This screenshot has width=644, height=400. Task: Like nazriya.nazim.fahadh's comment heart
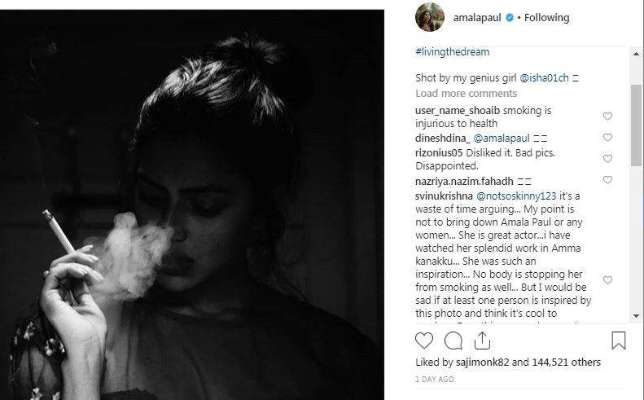tap(607, 180)
